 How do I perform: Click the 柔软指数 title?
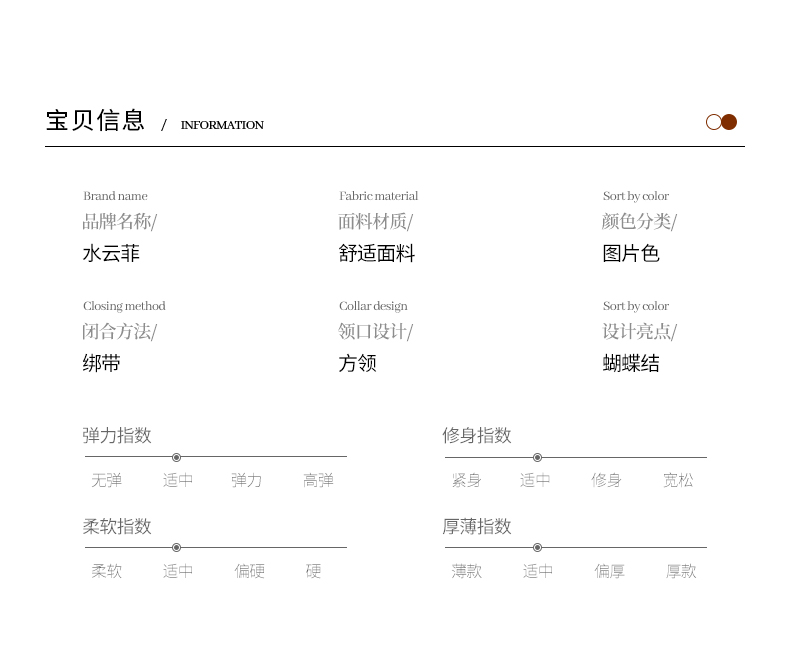(117, 526)
